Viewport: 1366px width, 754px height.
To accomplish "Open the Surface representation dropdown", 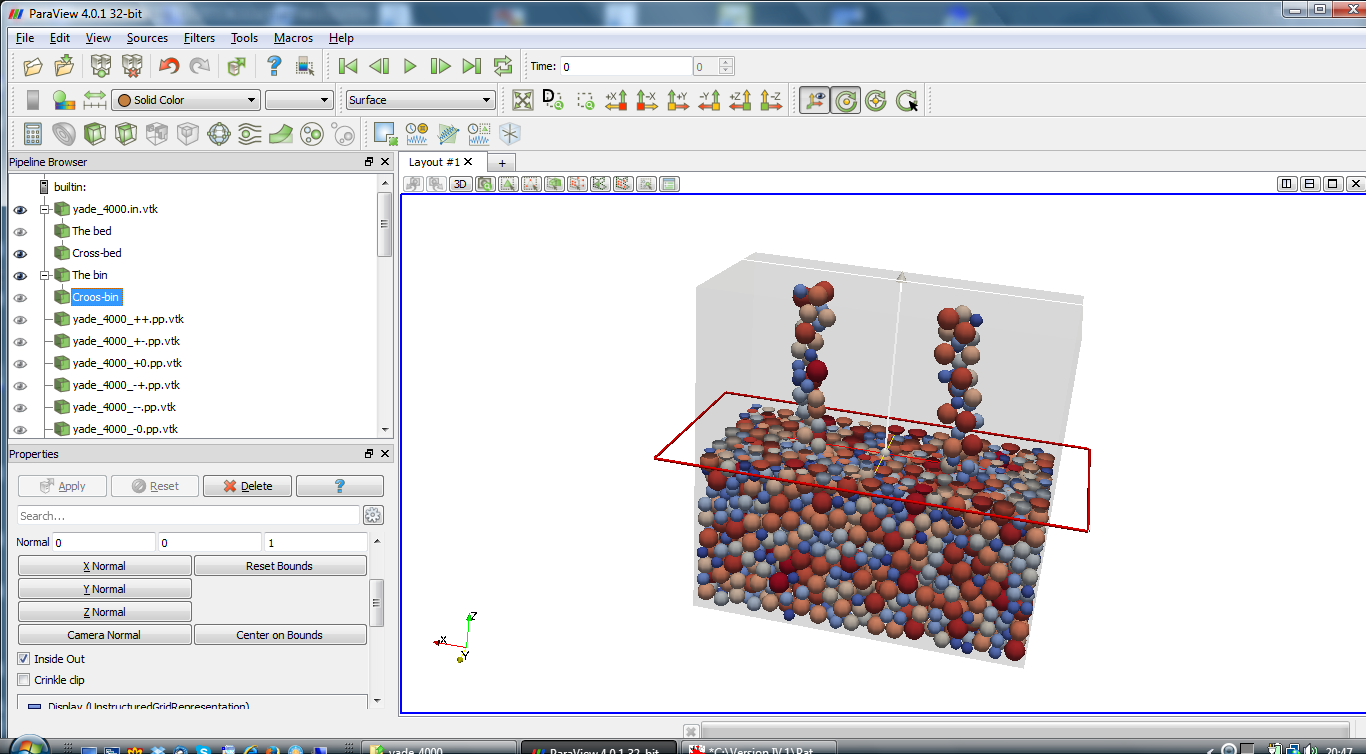I will click(419, 100).
